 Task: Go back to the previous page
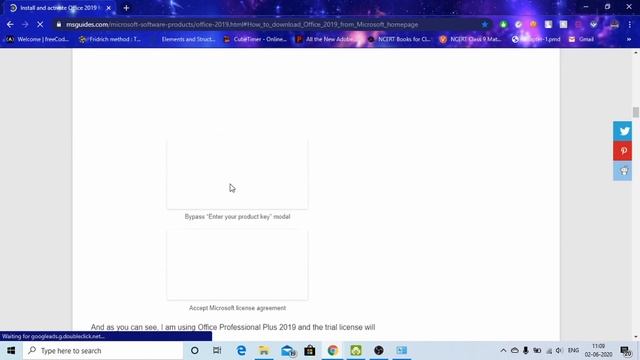point(10,24)
